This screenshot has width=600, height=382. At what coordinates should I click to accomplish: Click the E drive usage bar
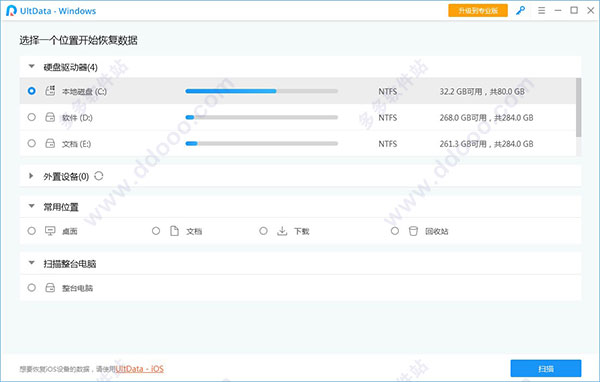(261, 144)
